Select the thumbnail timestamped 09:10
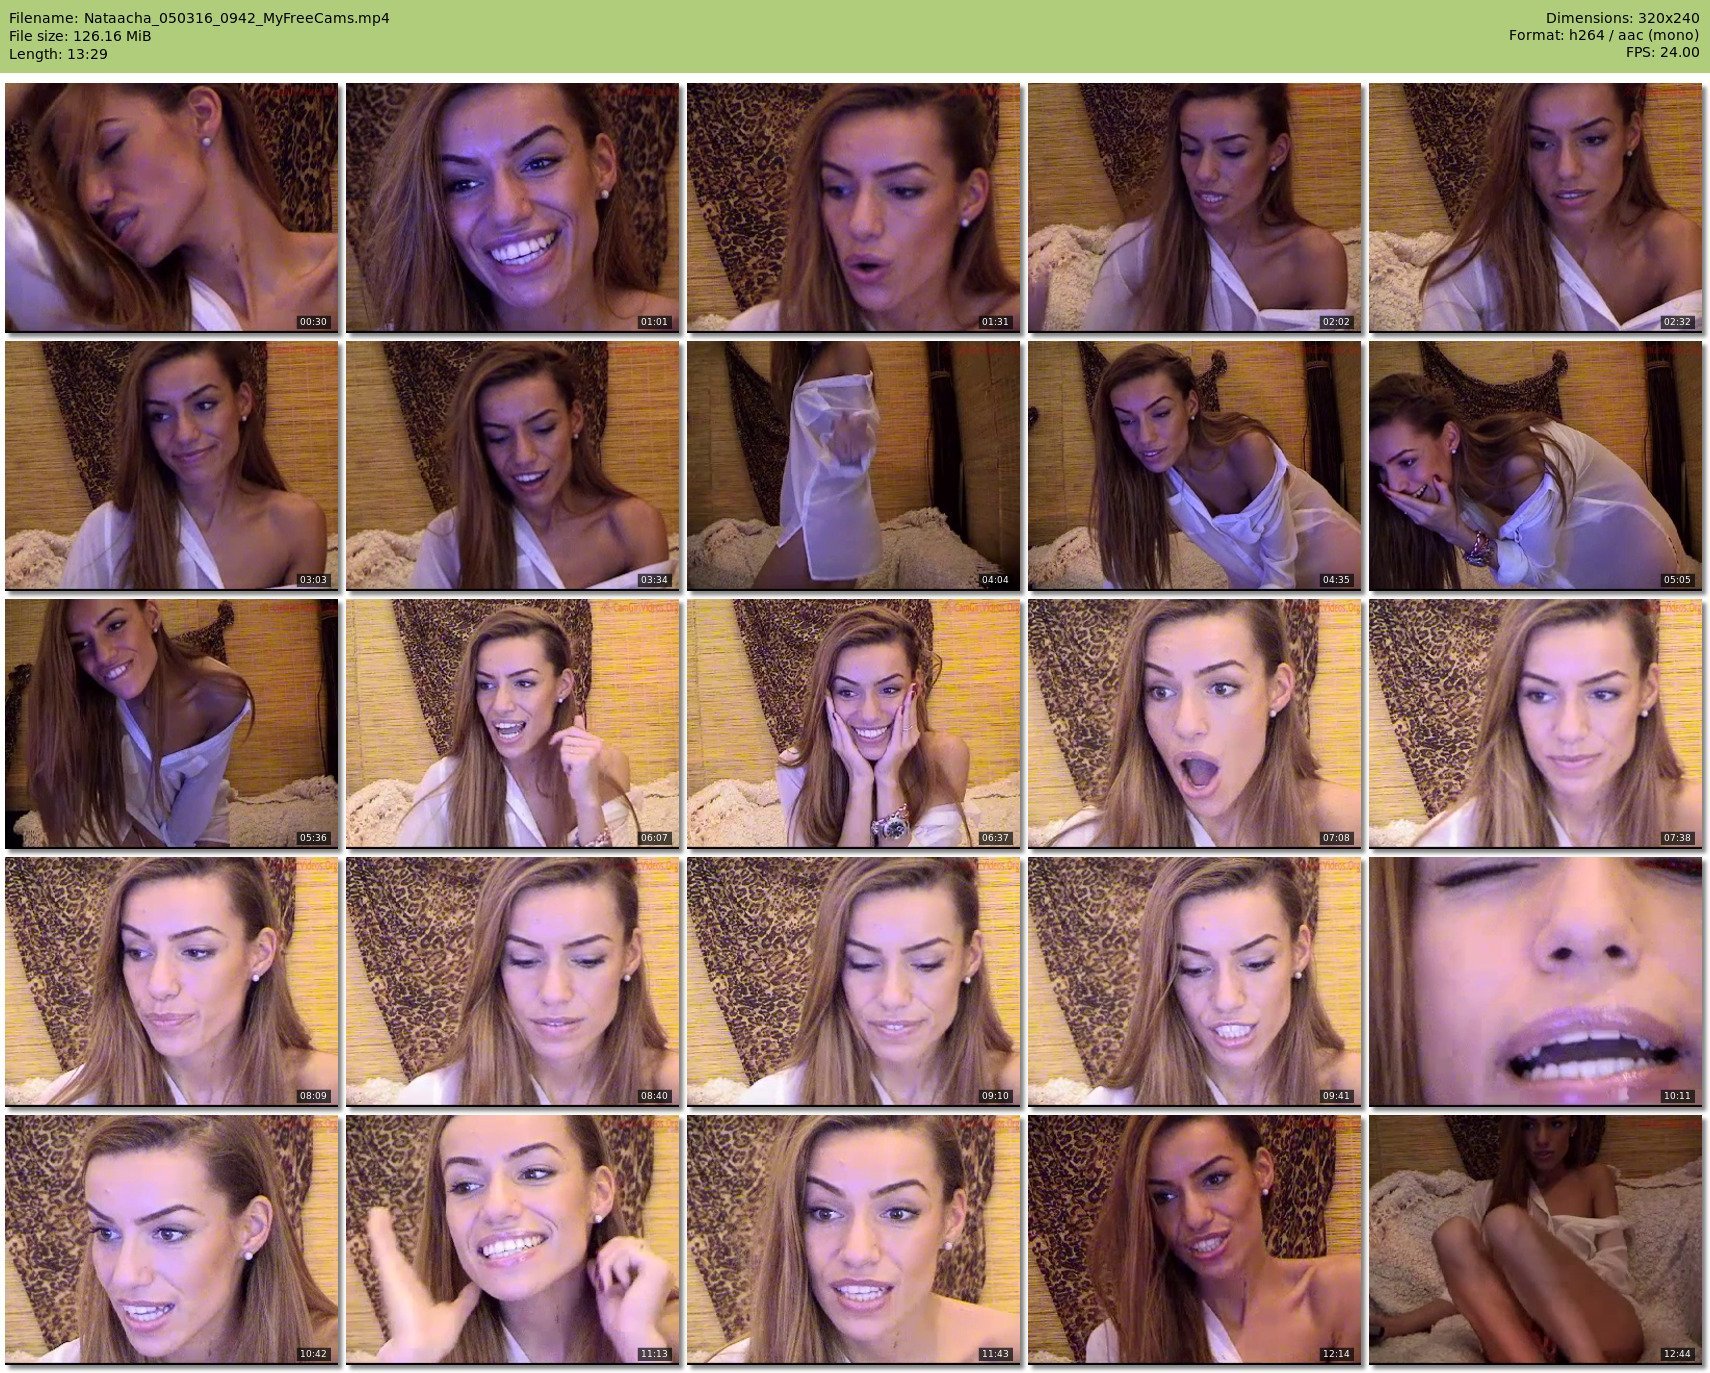 pos(853,981)
